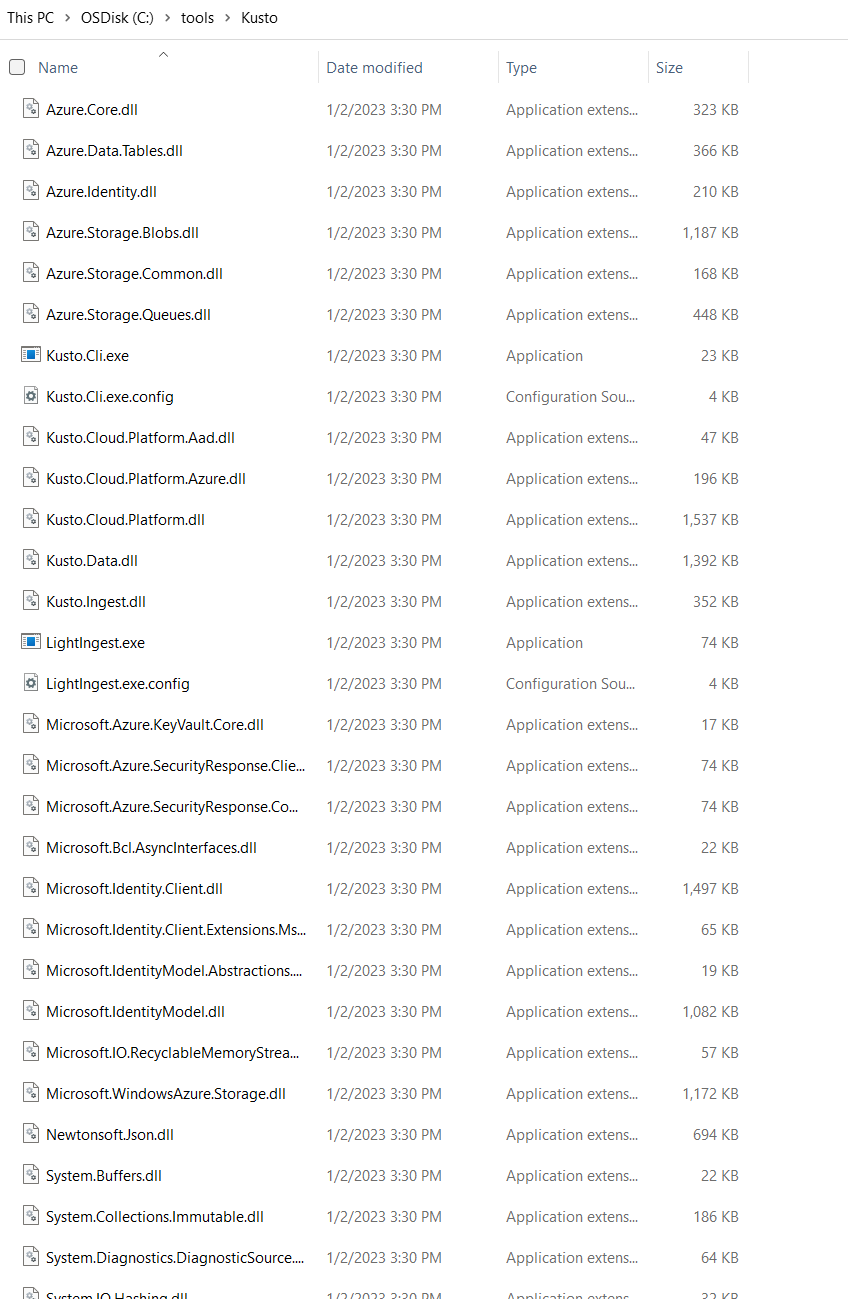Click the LightIngest.exe.config gear icon
The width and height of the screenshot is (848, 1312).
tap(30, 683)
